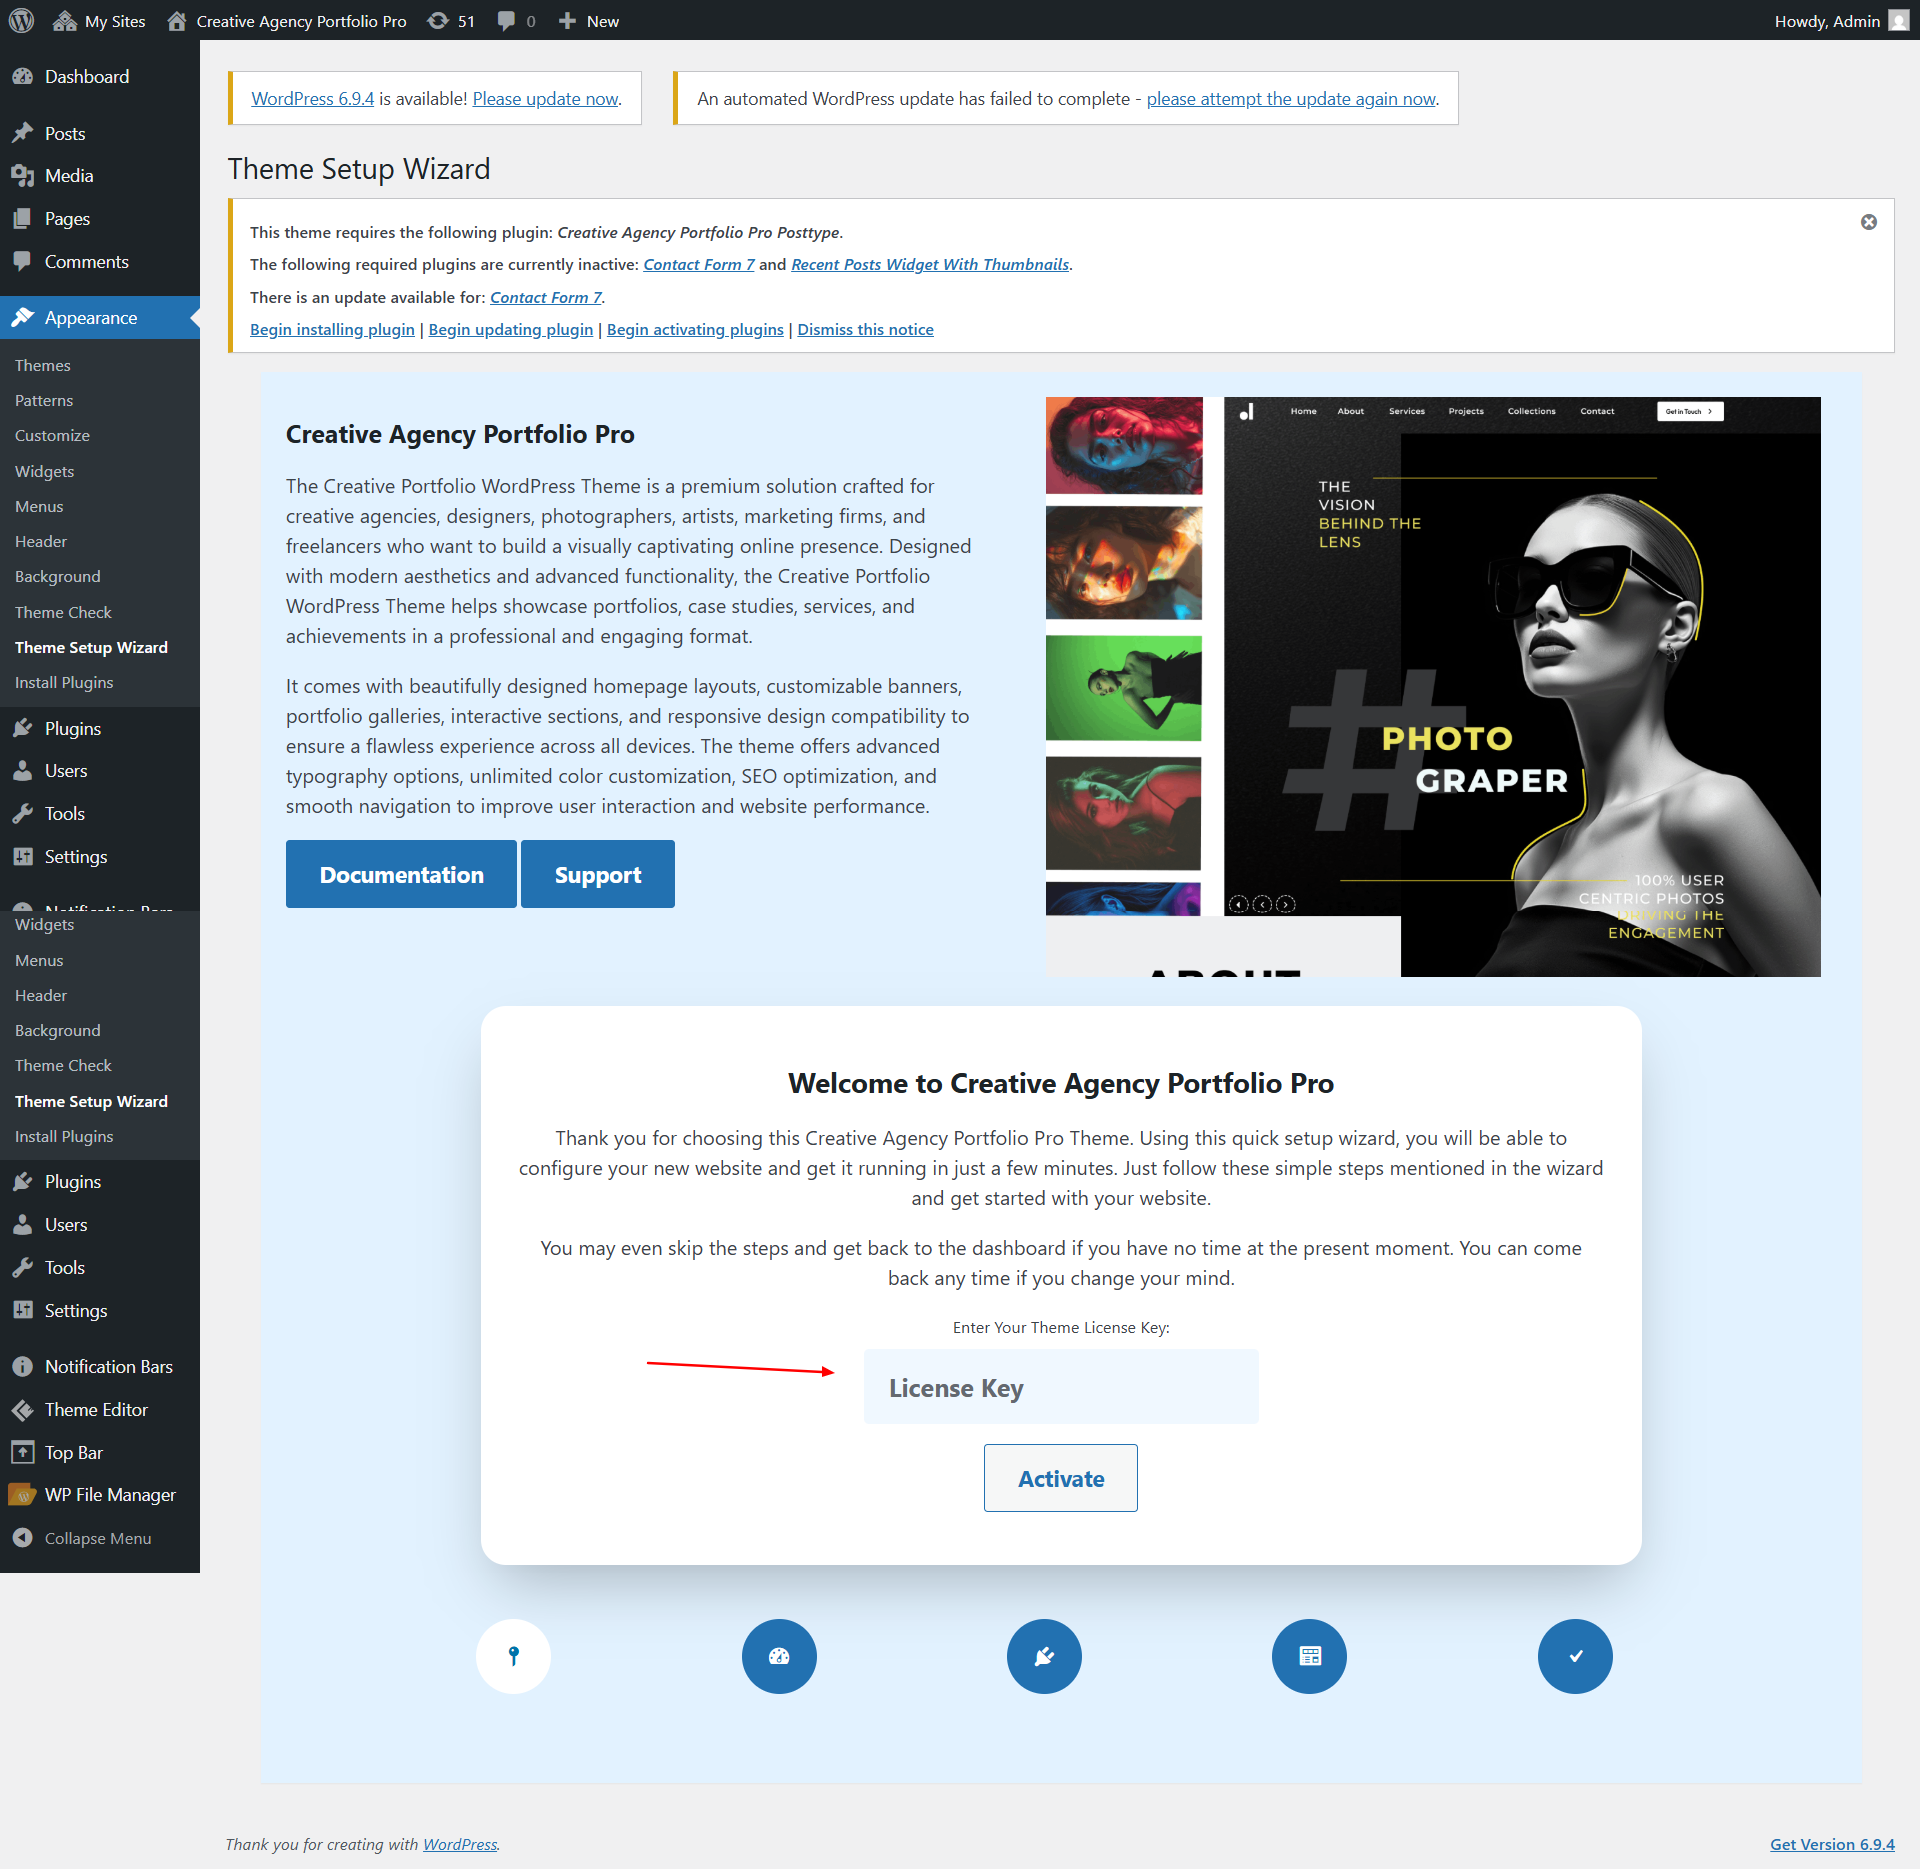The image size is (1920, 1870).
Task: Select the dashboard gauge step icon
Action: [779, 1656]
